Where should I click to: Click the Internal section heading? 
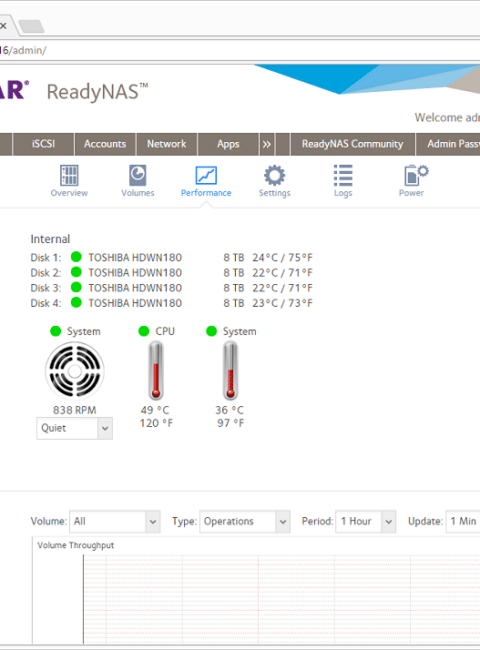[50, 239]
